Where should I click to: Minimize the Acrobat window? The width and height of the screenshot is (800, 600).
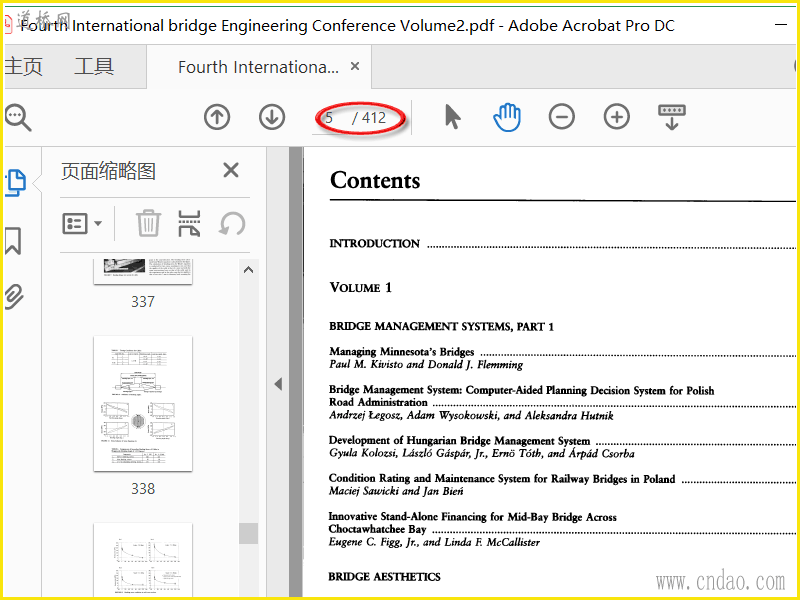coord(781,24)
